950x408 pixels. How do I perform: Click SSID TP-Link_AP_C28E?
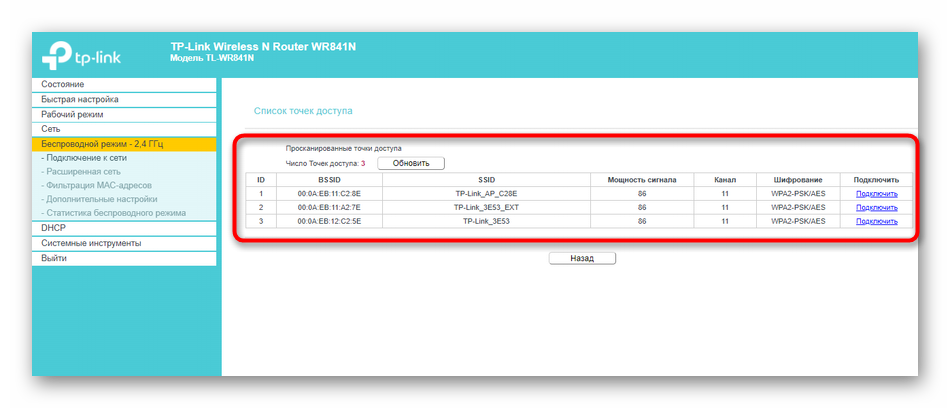point(487,194)
